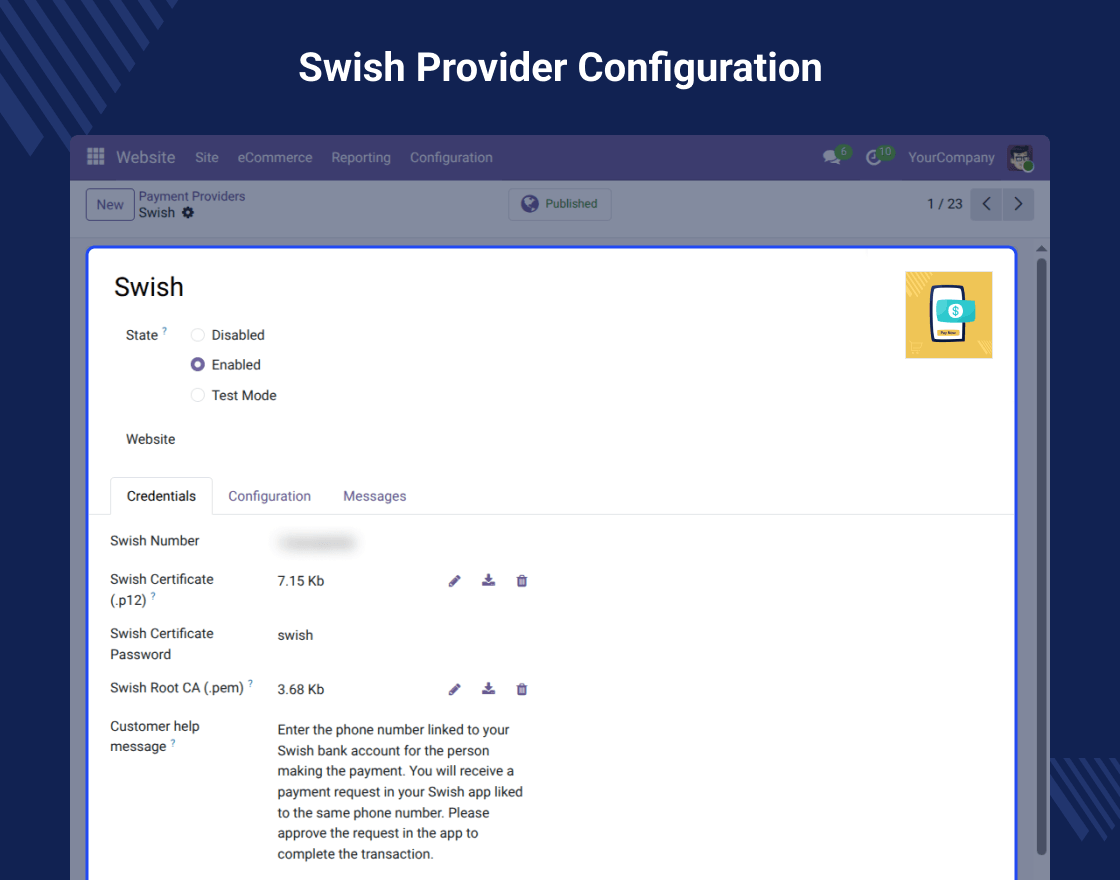Open the apps grid menu icon
This screenshot has height=880, width=1120.
[x=96, y=156]
